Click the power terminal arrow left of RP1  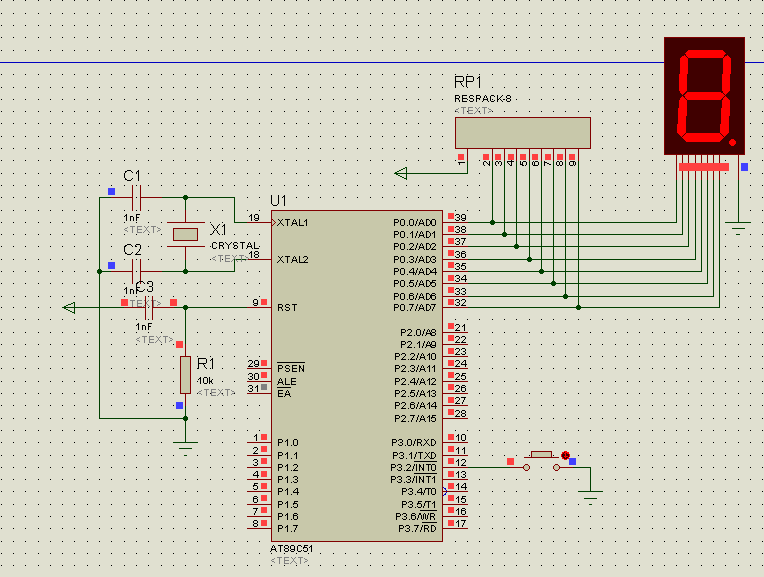(x=401, y=173)
